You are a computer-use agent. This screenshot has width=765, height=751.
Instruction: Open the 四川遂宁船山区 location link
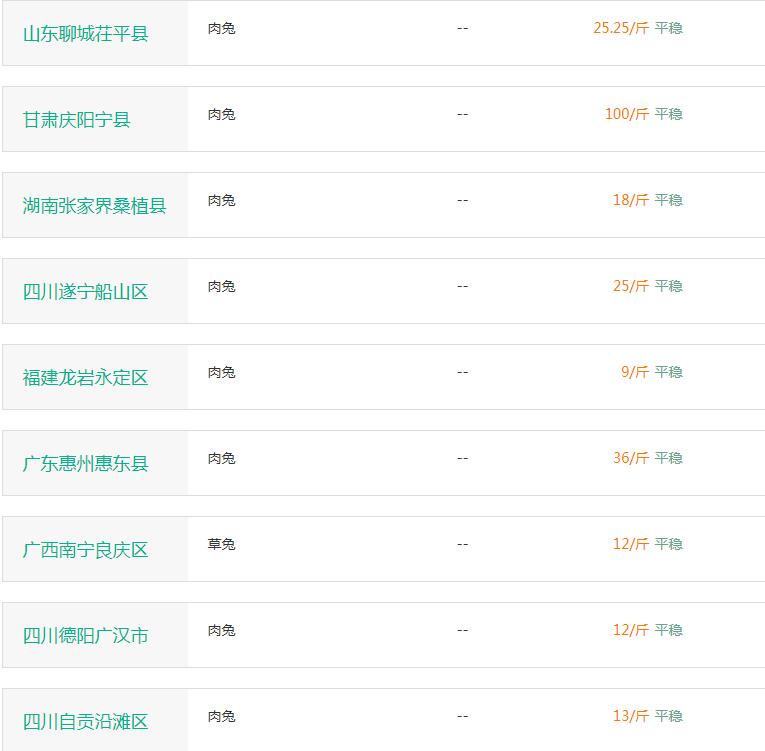tap(85, 291)
